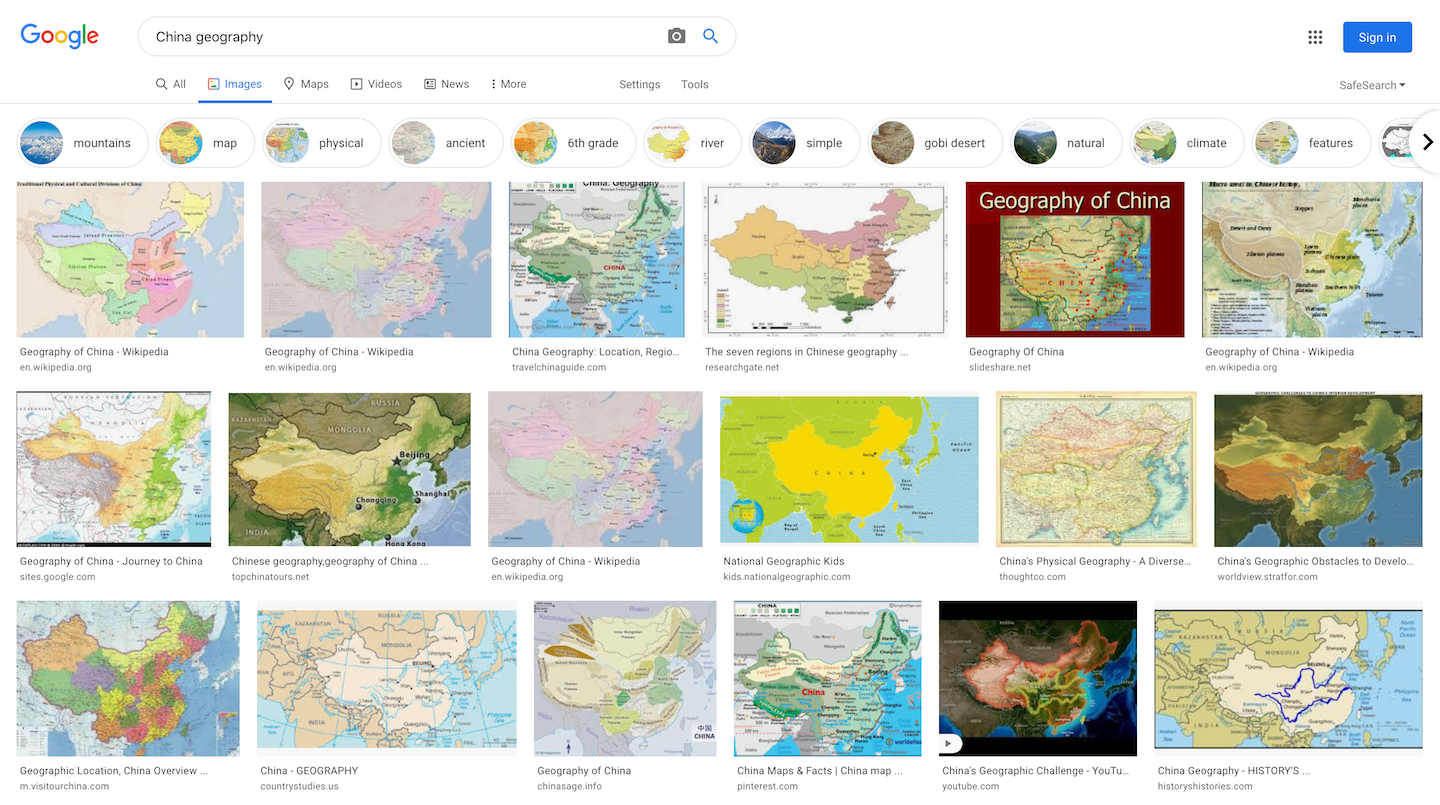This screenshot has width=1440, height=805.
Task: Click the next arrow on the chip carousel
Action: coord(1427,143)
